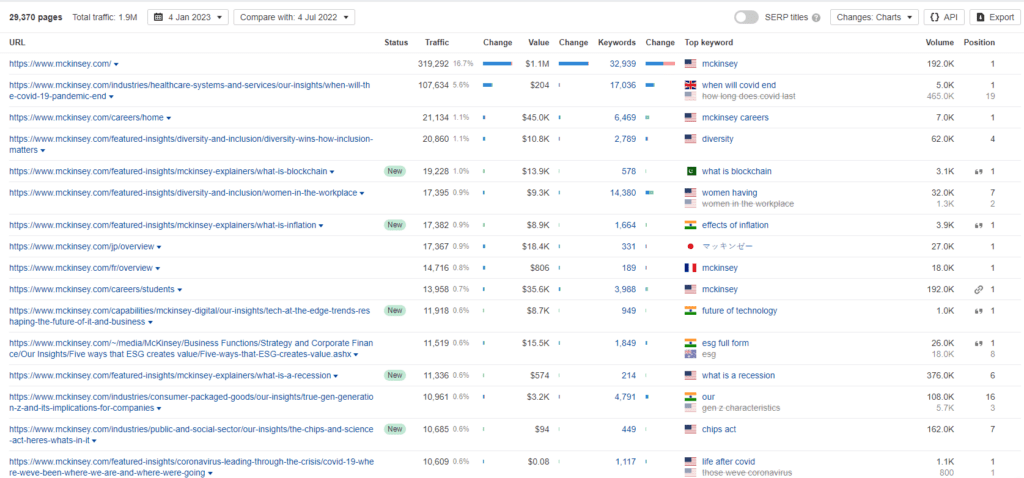Click the India flag beside 'effects of inflation'

coord(690,225)
